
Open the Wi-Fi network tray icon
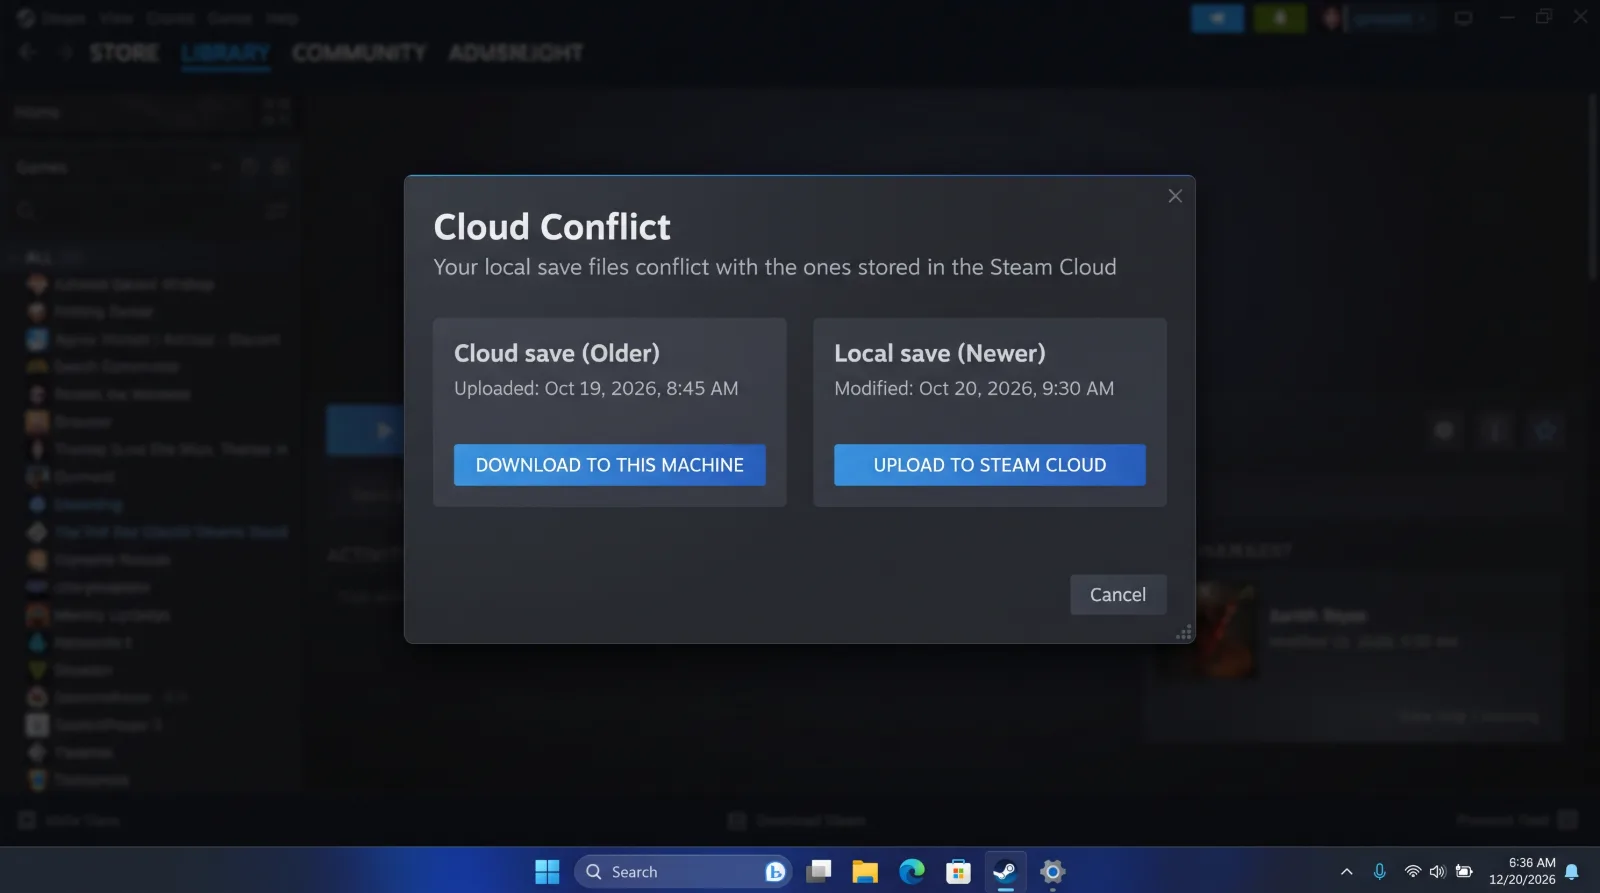pos(1412,872)
